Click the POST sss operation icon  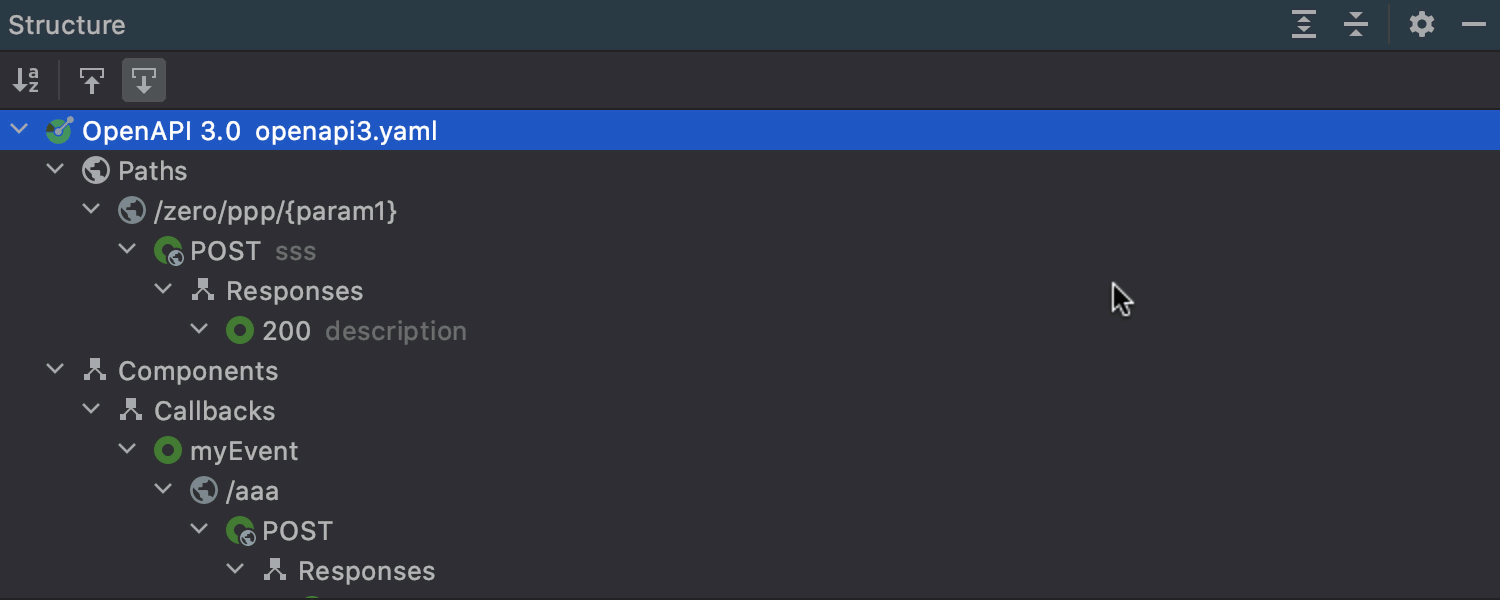click(168, 251)
